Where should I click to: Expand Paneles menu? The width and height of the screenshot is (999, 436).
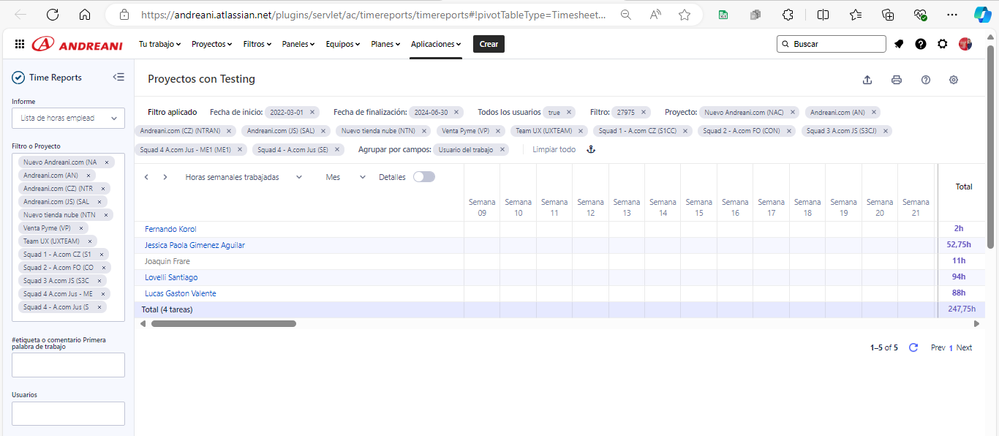click(299, 44)
